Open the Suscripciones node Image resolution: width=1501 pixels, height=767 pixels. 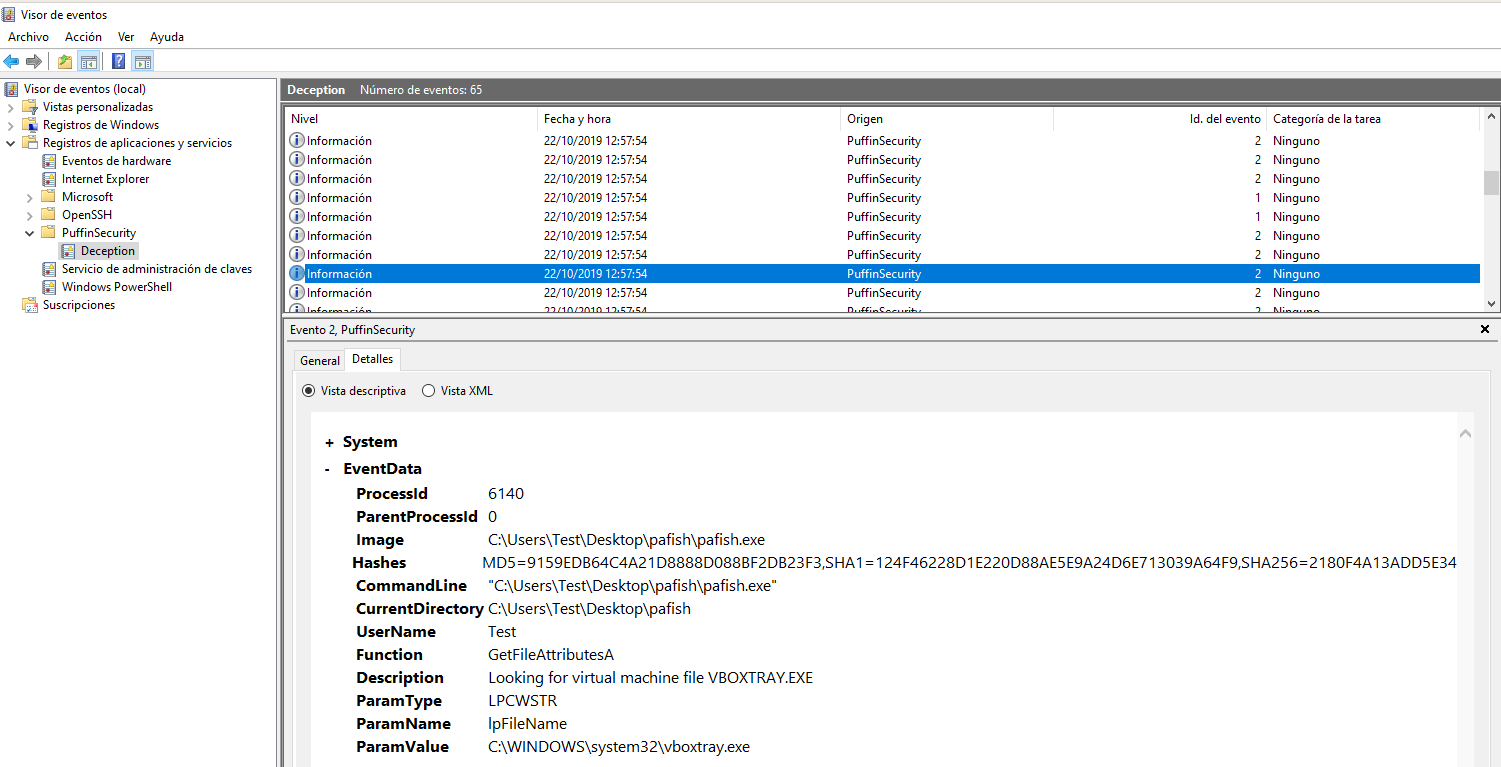(78, 305)
